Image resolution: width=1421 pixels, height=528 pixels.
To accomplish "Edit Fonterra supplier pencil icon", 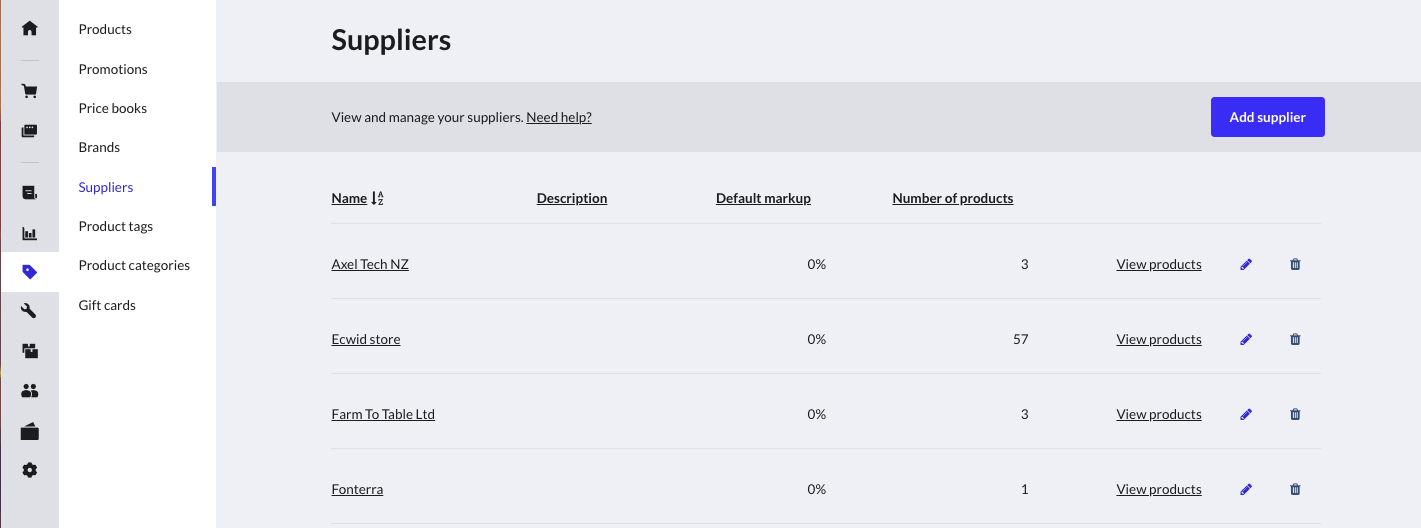I will pos(1246,490).
